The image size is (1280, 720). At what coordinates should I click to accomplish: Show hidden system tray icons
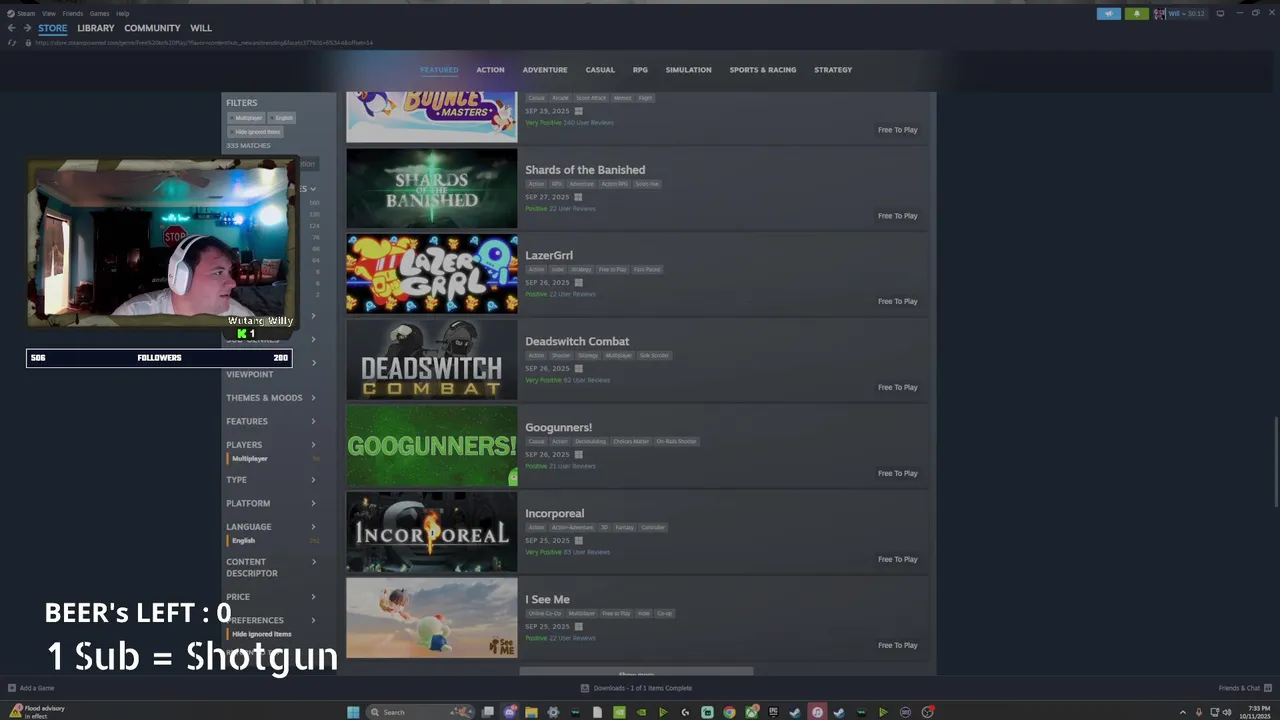pyautogui.click(x=1183, y=712)
